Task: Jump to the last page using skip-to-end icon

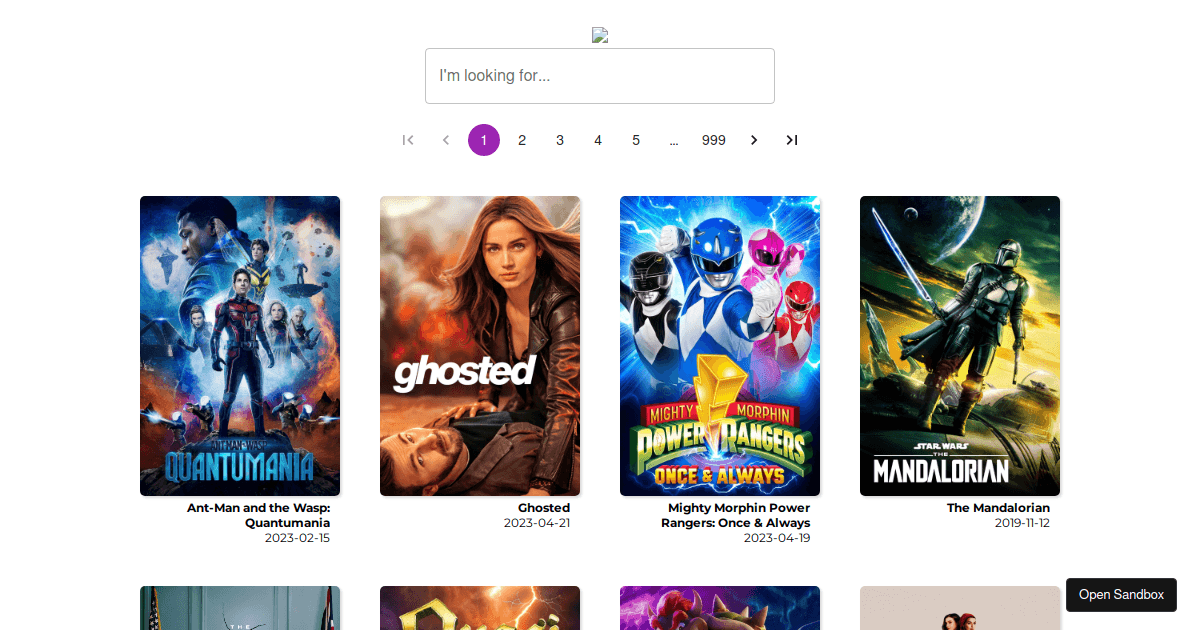Action: pyautogui.click(x=791, y=140)
